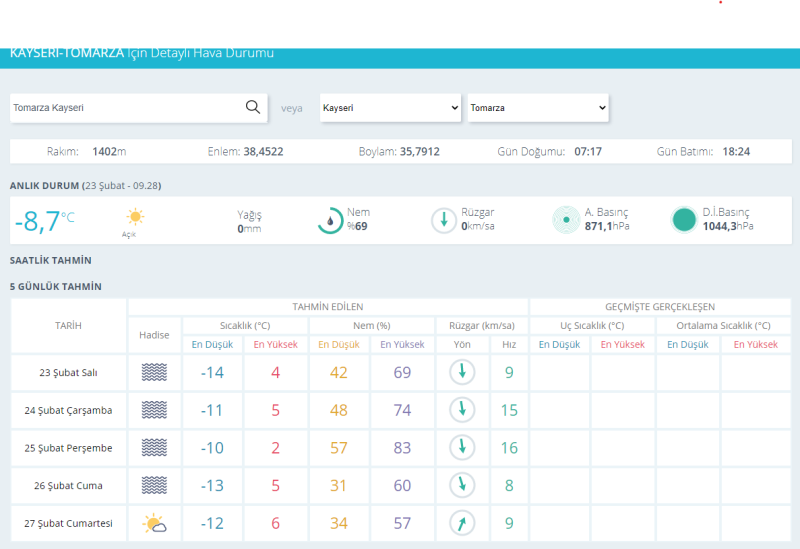The width and height of the screenshot is (800, 549).
Task: Click the Nem %69 reading
Action: point(358,219)
